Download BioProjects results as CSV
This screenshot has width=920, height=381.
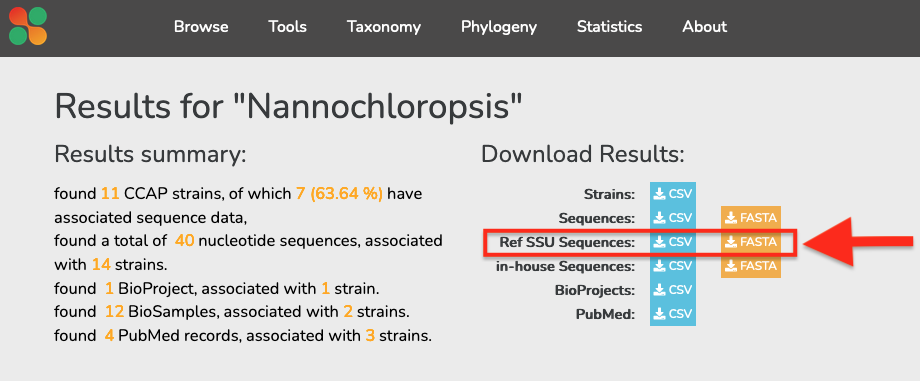[x=673, y=290]
